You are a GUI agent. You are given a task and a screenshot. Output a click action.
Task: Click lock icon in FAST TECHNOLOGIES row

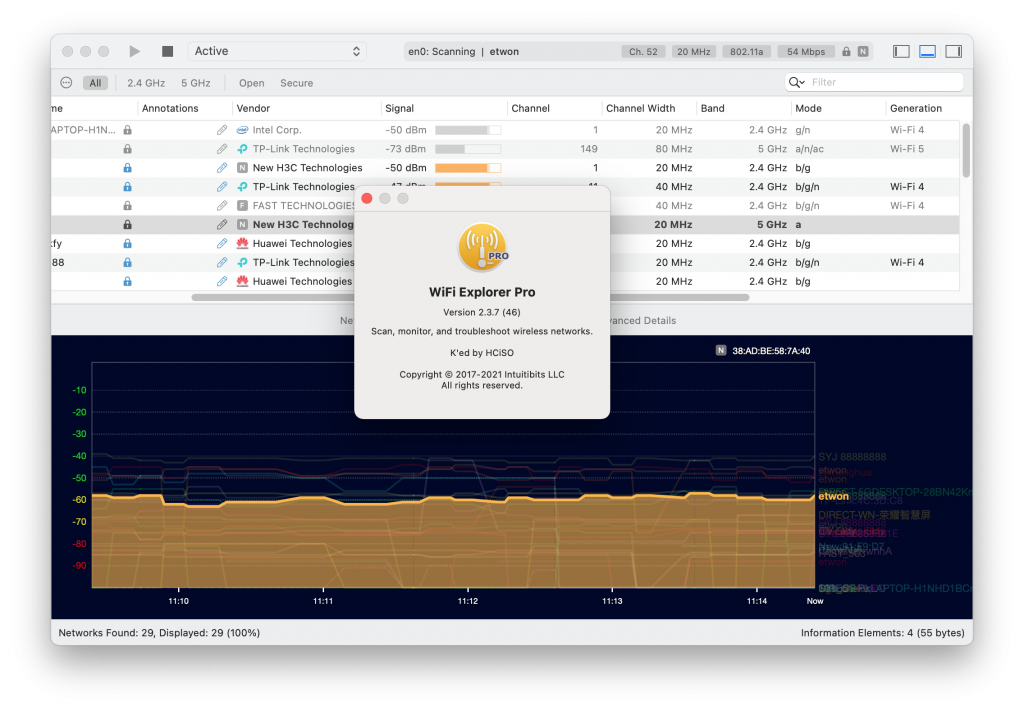127,206
